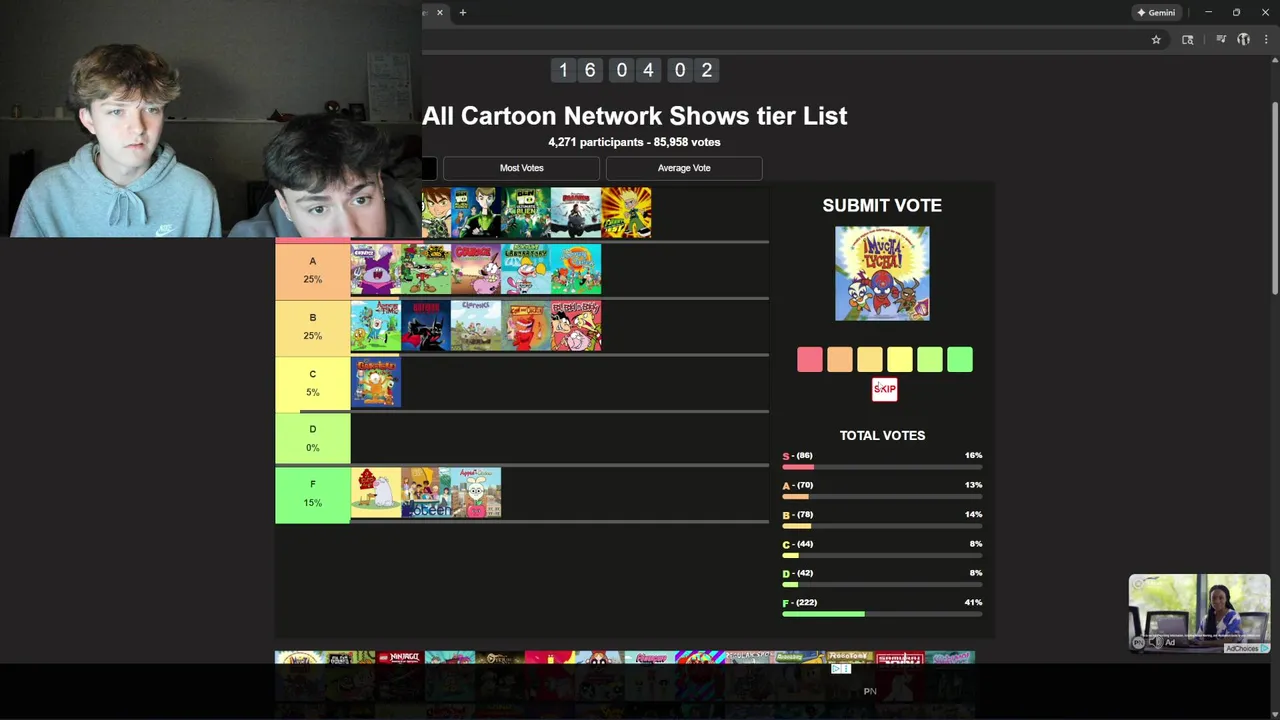Click the S total votes bar
1280x720 pixels.
point(882,467)
